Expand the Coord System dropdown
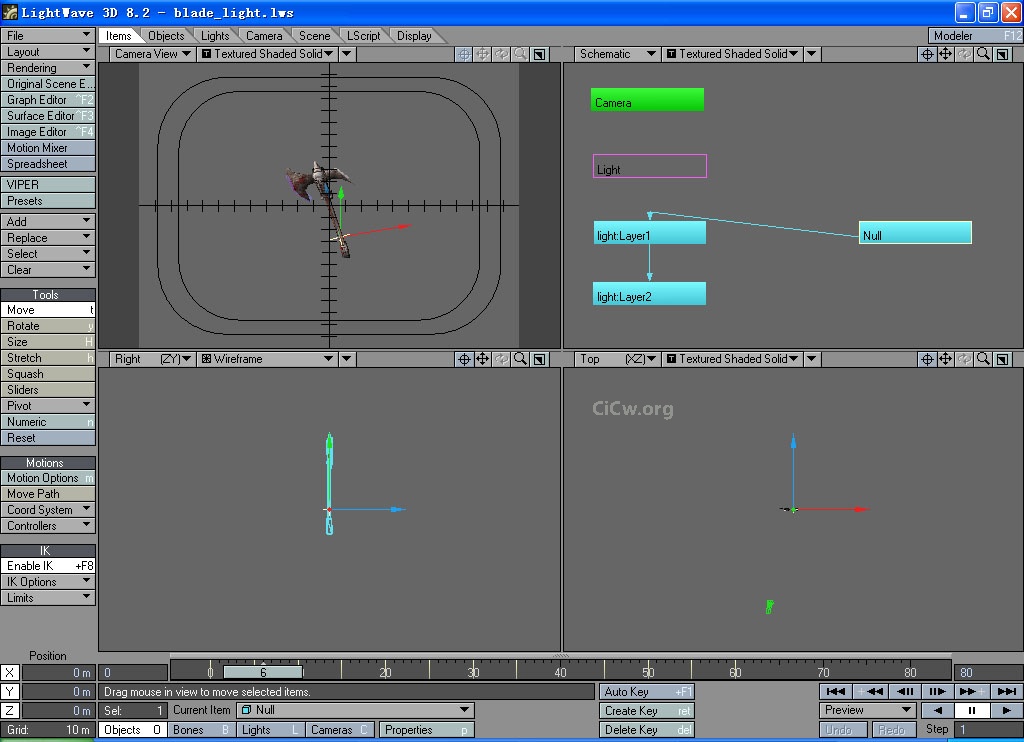The width and height of the screenshot is (1024, 742). point(48,510)
